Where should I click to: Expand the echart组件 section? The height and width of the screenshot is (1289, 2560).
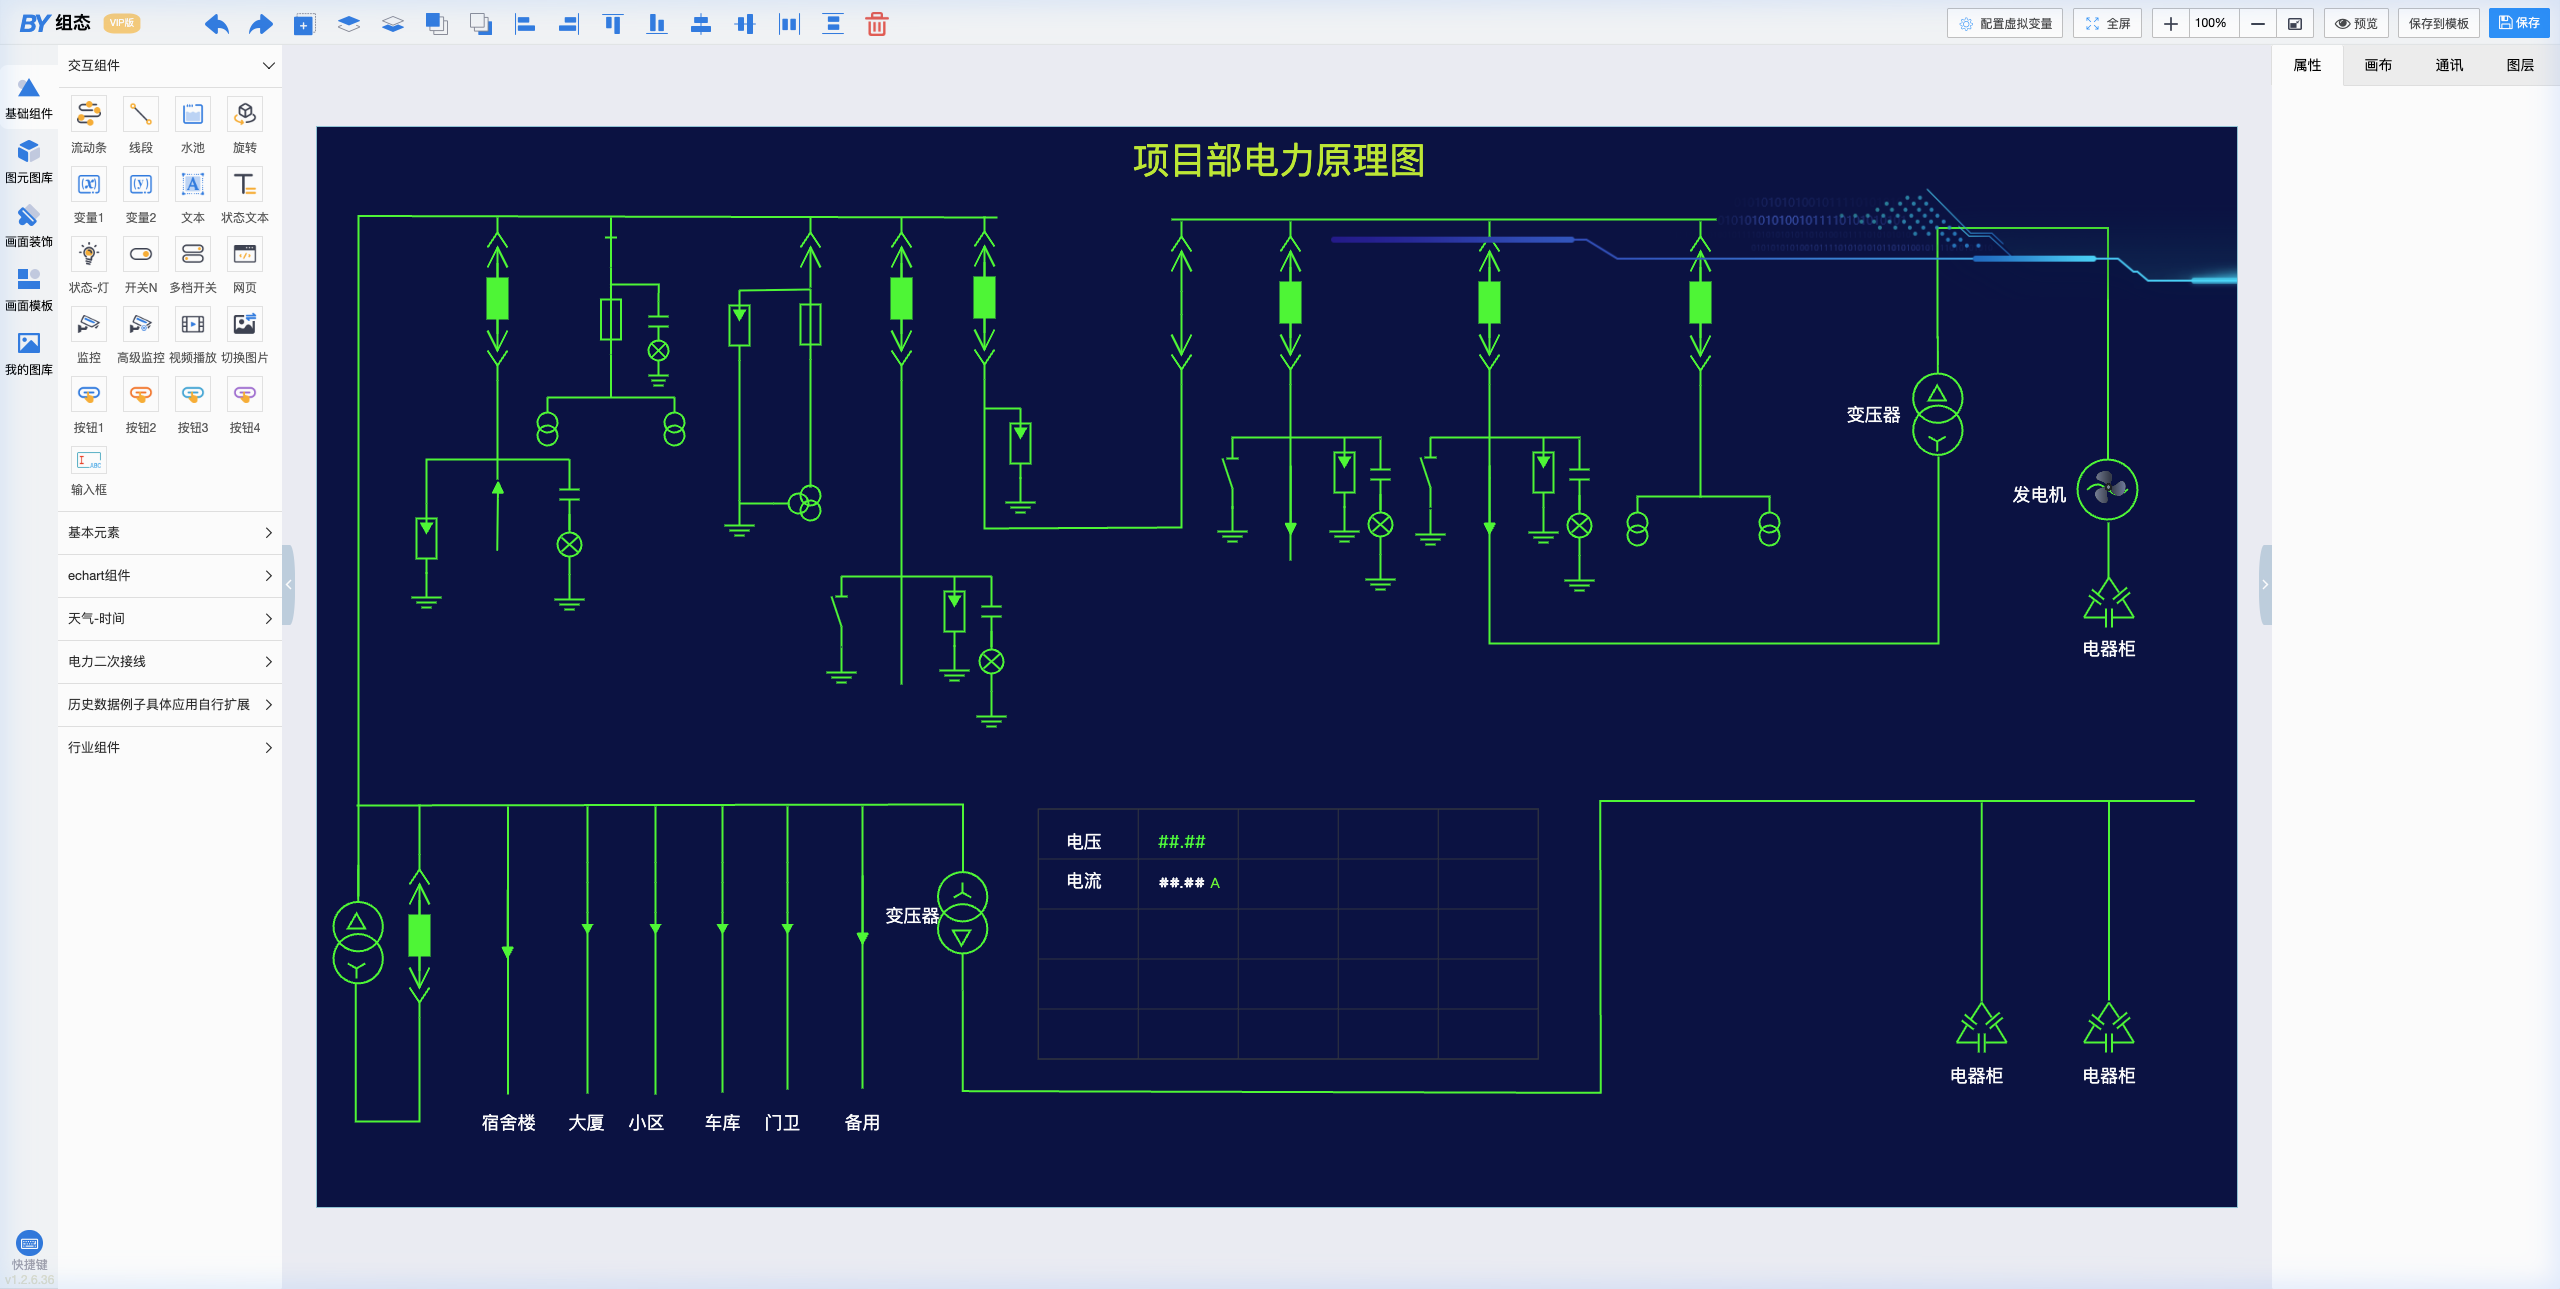coord(170,576)
